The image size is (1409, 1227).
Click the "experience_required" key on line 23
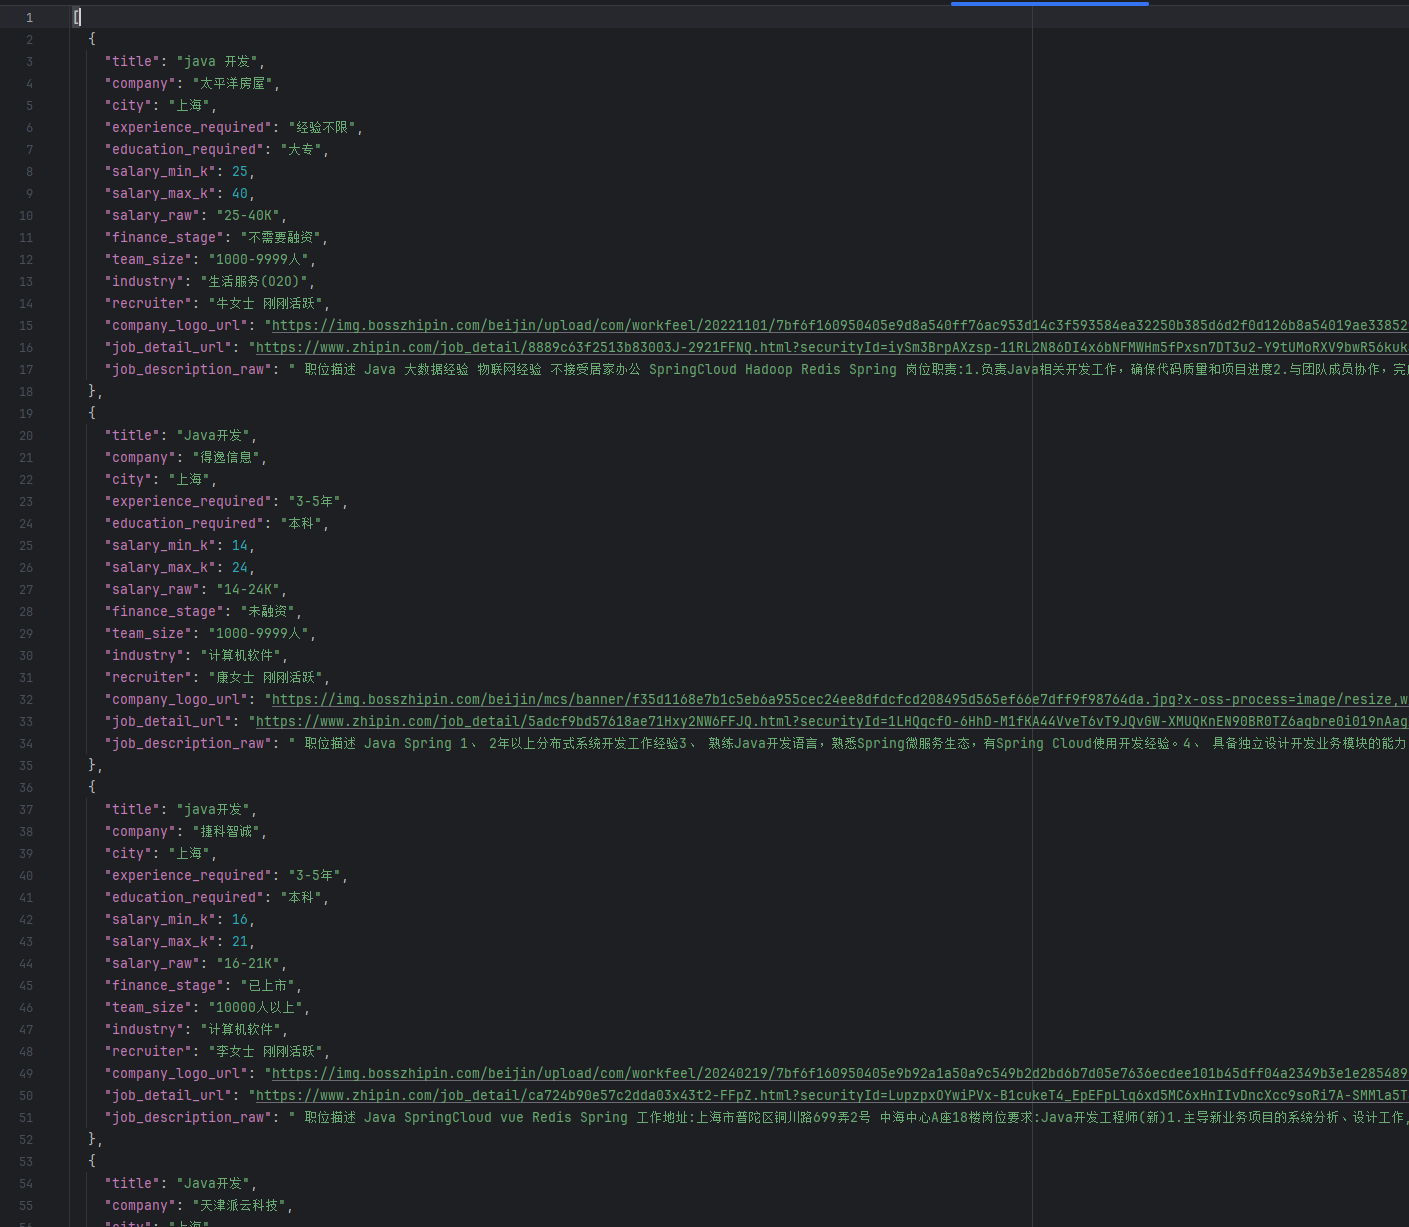188,501
